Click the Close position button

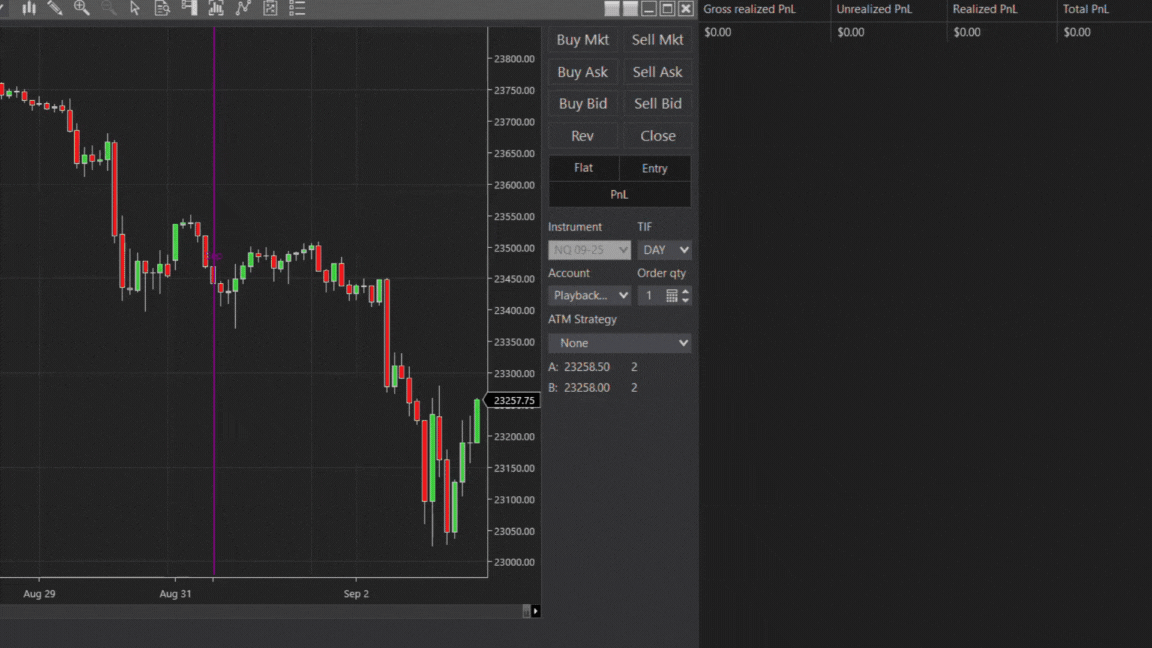coord(657,136)
